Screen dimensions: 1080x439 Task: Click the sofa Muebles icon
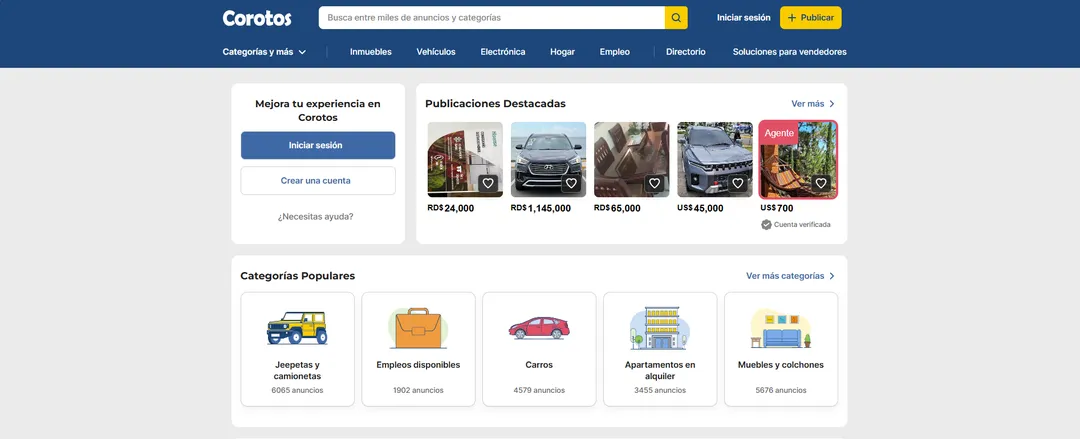click(x=781, y=328)
